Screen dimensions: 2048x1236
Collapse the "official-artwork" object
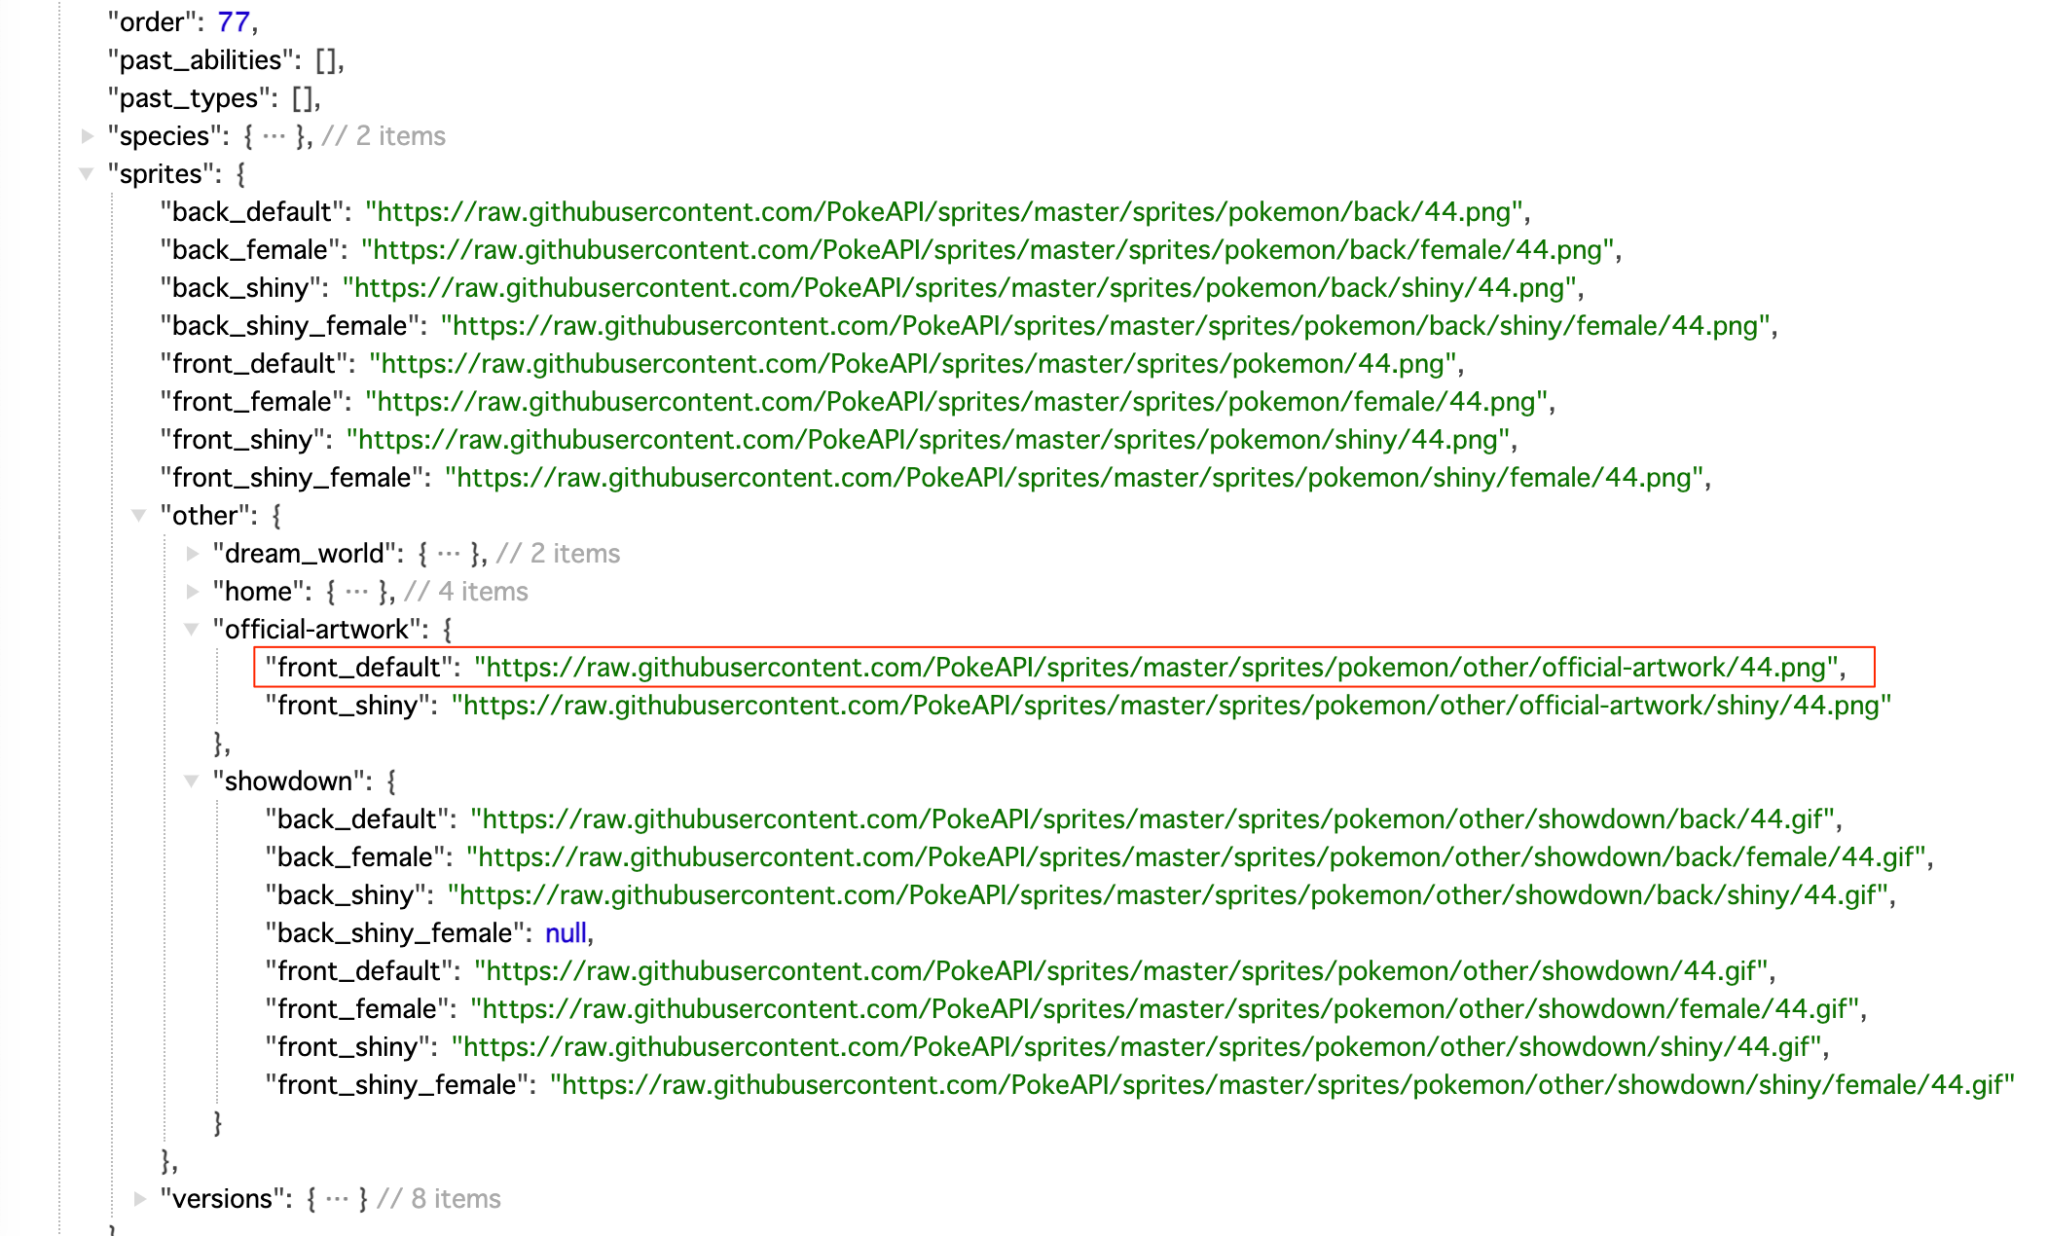coord(191,629)
